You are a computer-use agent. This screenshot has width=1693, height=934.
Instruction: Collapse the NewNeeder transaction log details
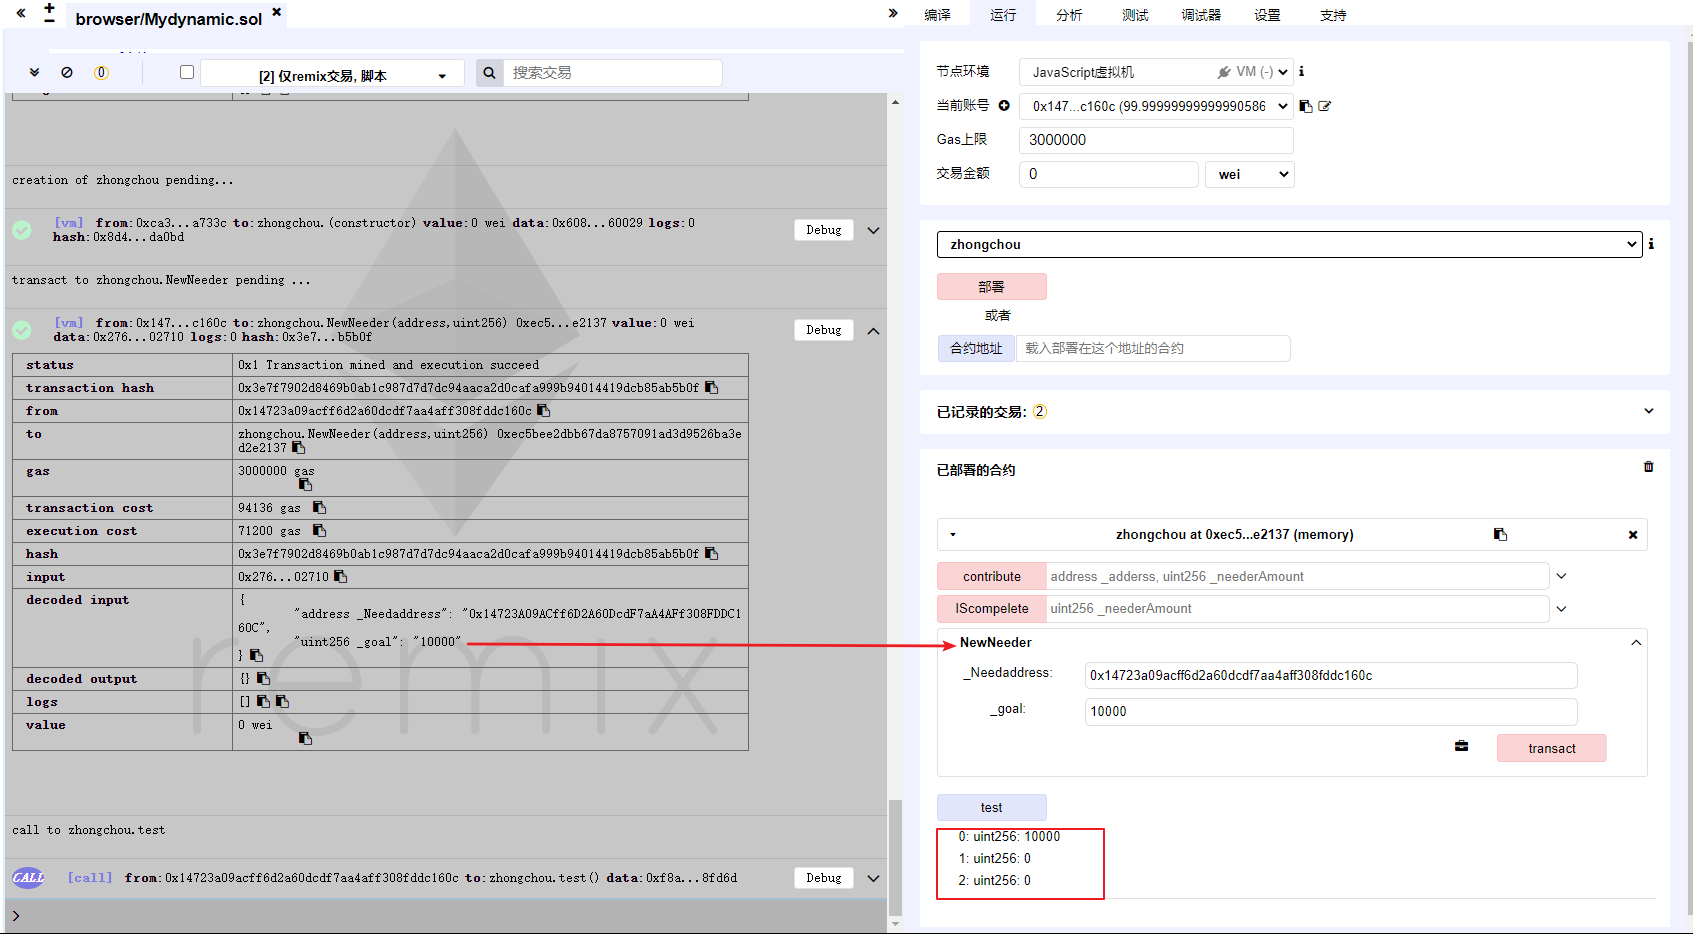point(873,330)
